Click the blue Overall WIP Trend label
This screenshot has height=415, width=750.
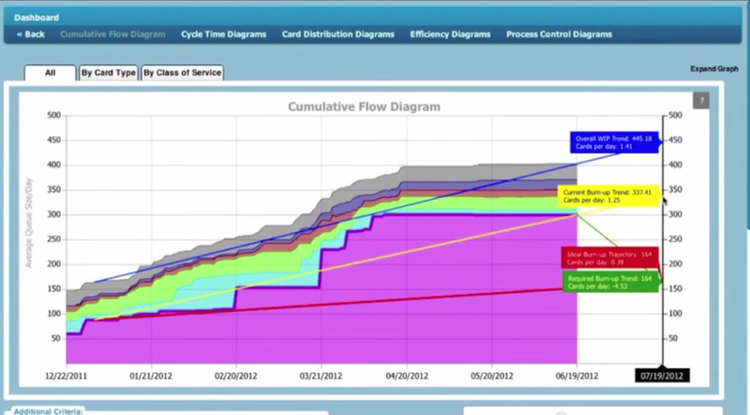[x=615, y=142]
